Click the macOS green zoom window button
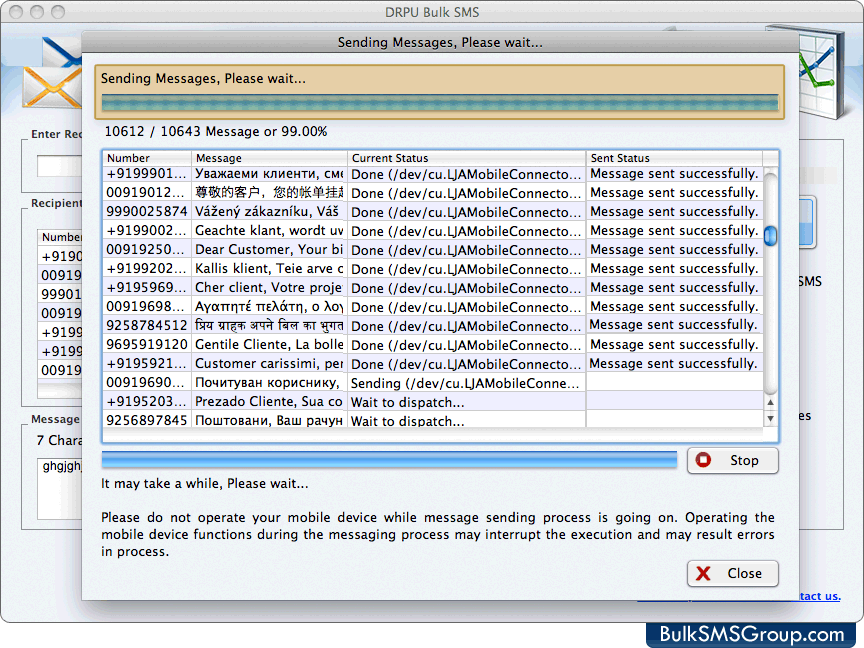Screen dimensions: 864x648 58,12
